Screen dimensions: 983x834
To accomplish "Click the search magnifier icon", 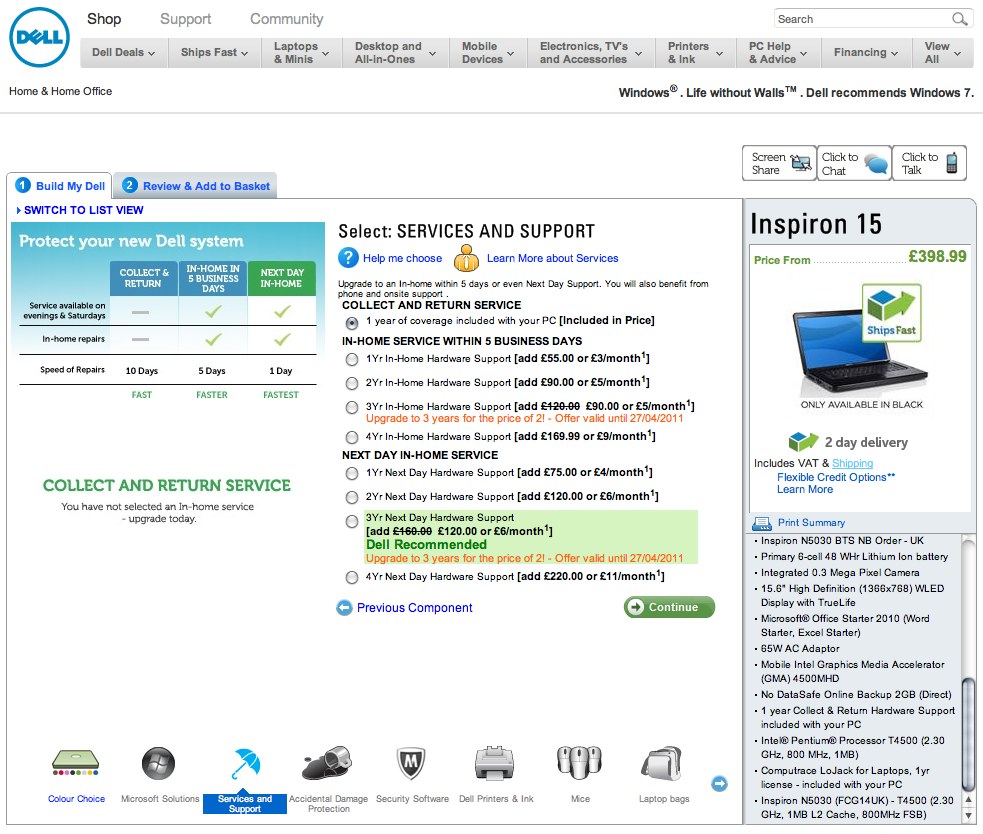I will click(960, 19).
